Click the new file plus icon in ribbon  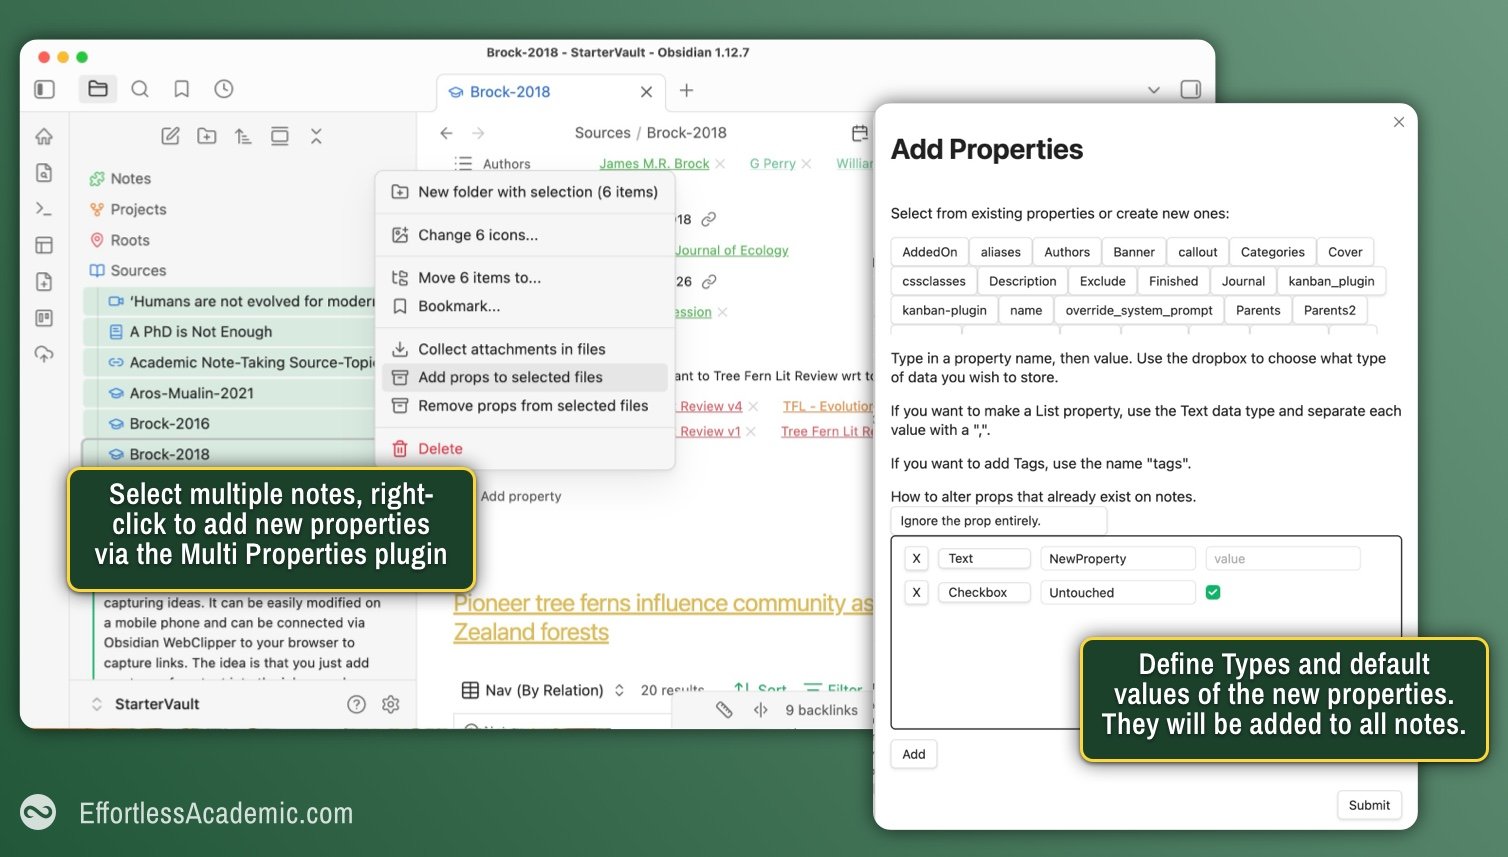tap(44, 282)
